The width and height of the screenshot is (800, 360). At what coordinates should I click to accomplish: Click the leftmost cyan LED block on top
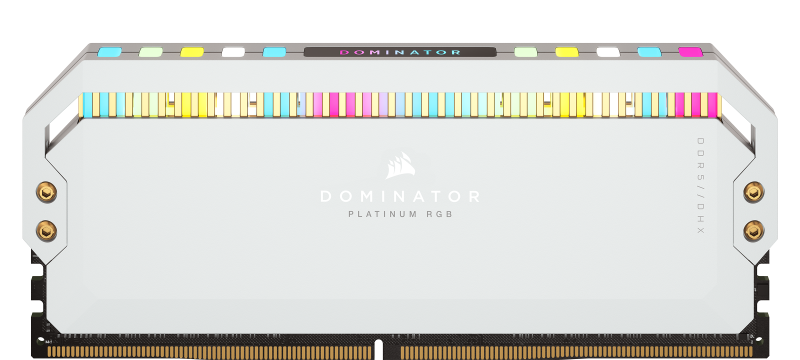pos(110,52)
